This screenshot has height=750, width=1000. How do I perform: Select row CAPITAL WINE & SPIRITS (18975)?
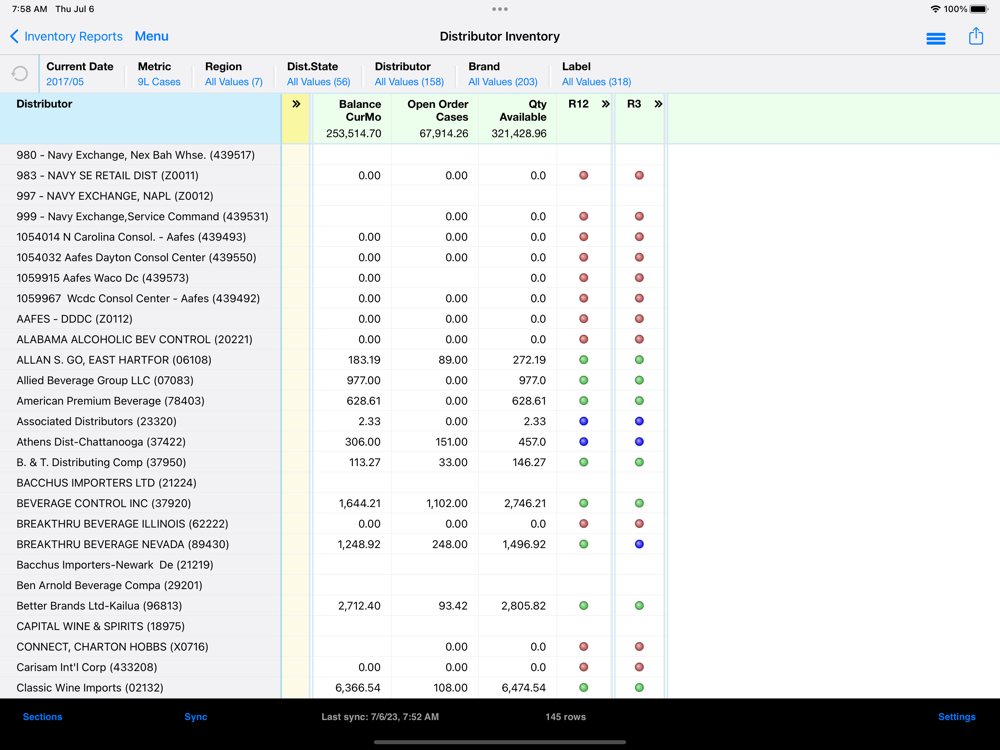(140, 626)
